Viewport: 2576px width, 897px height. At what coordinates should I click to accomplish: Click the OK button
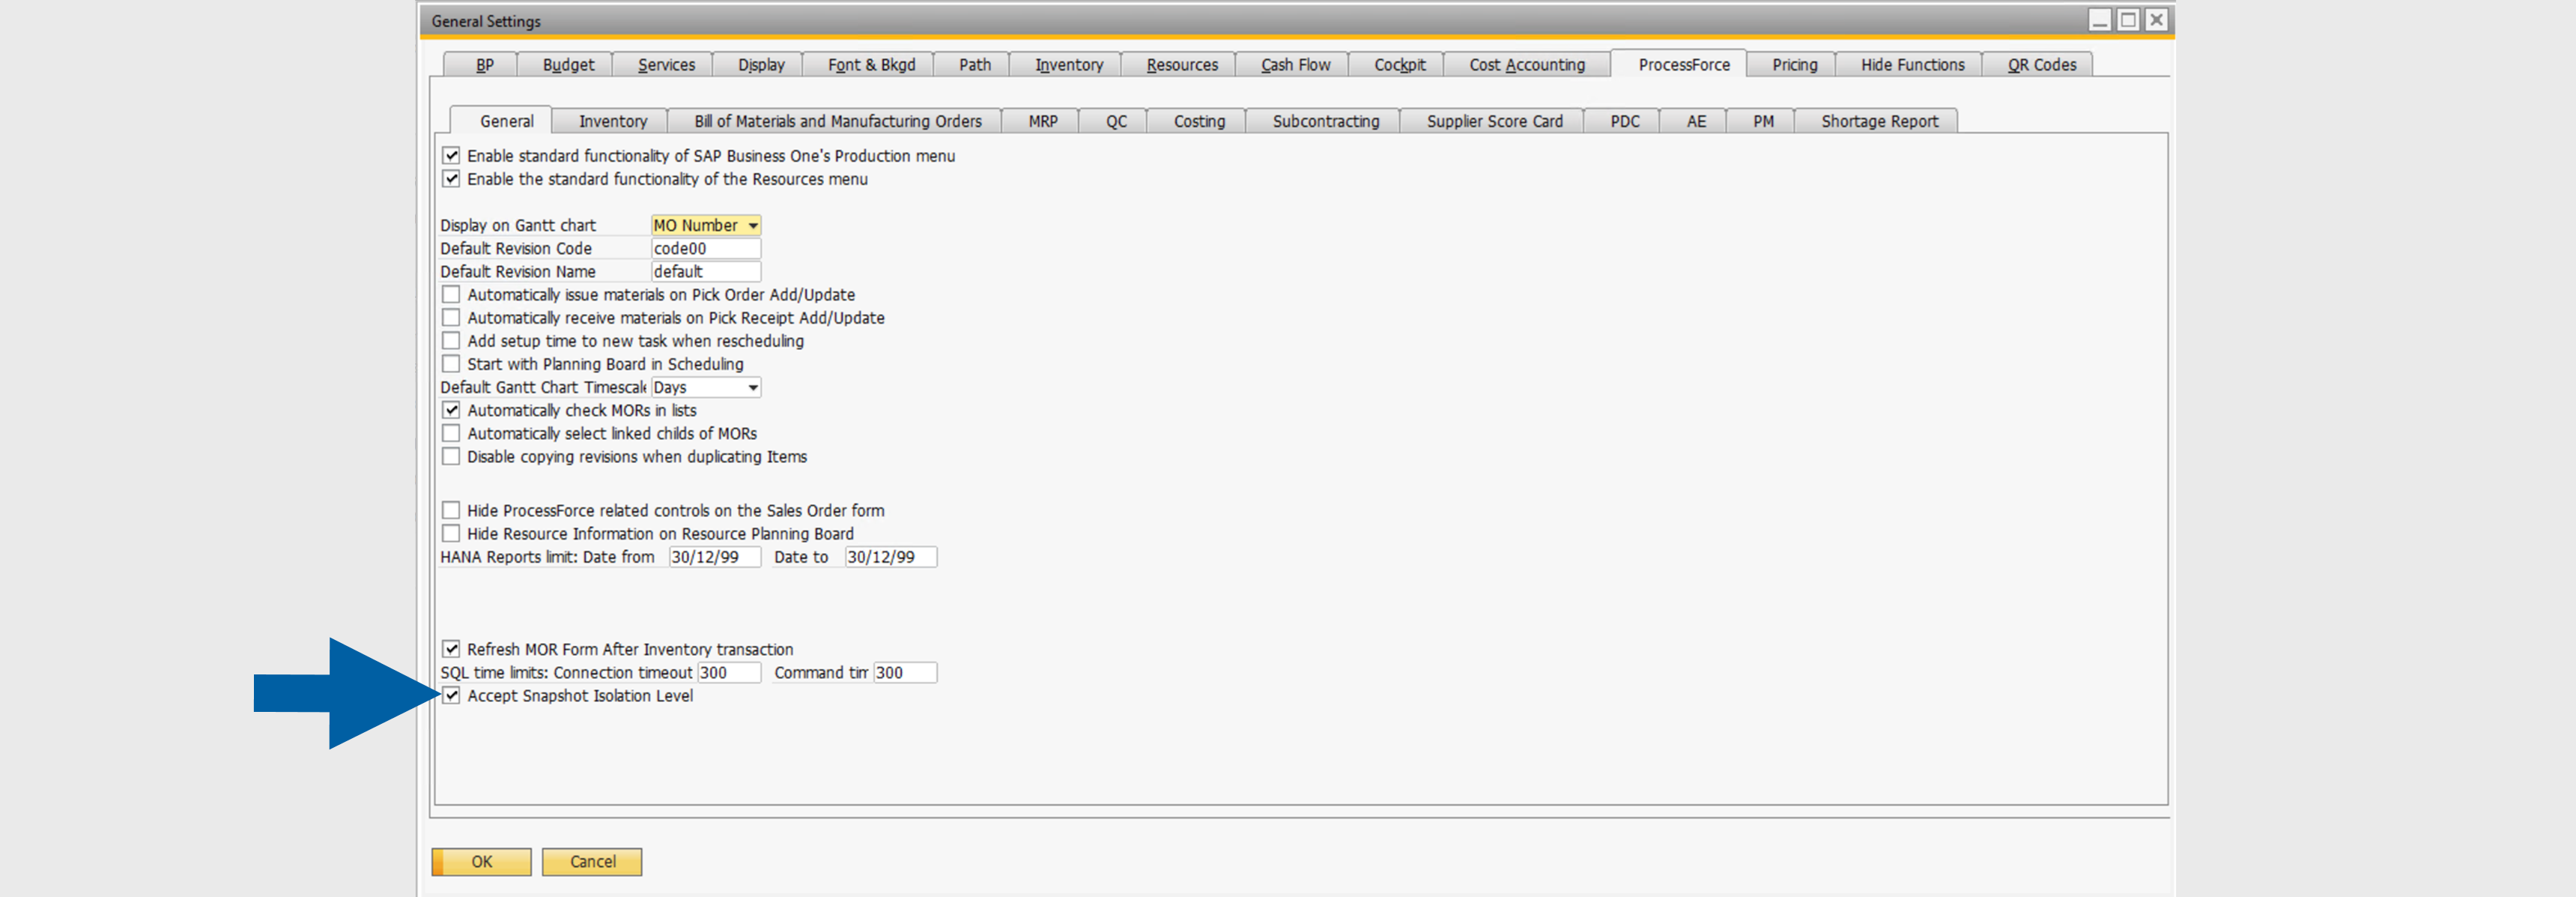(x=481, y=861)
